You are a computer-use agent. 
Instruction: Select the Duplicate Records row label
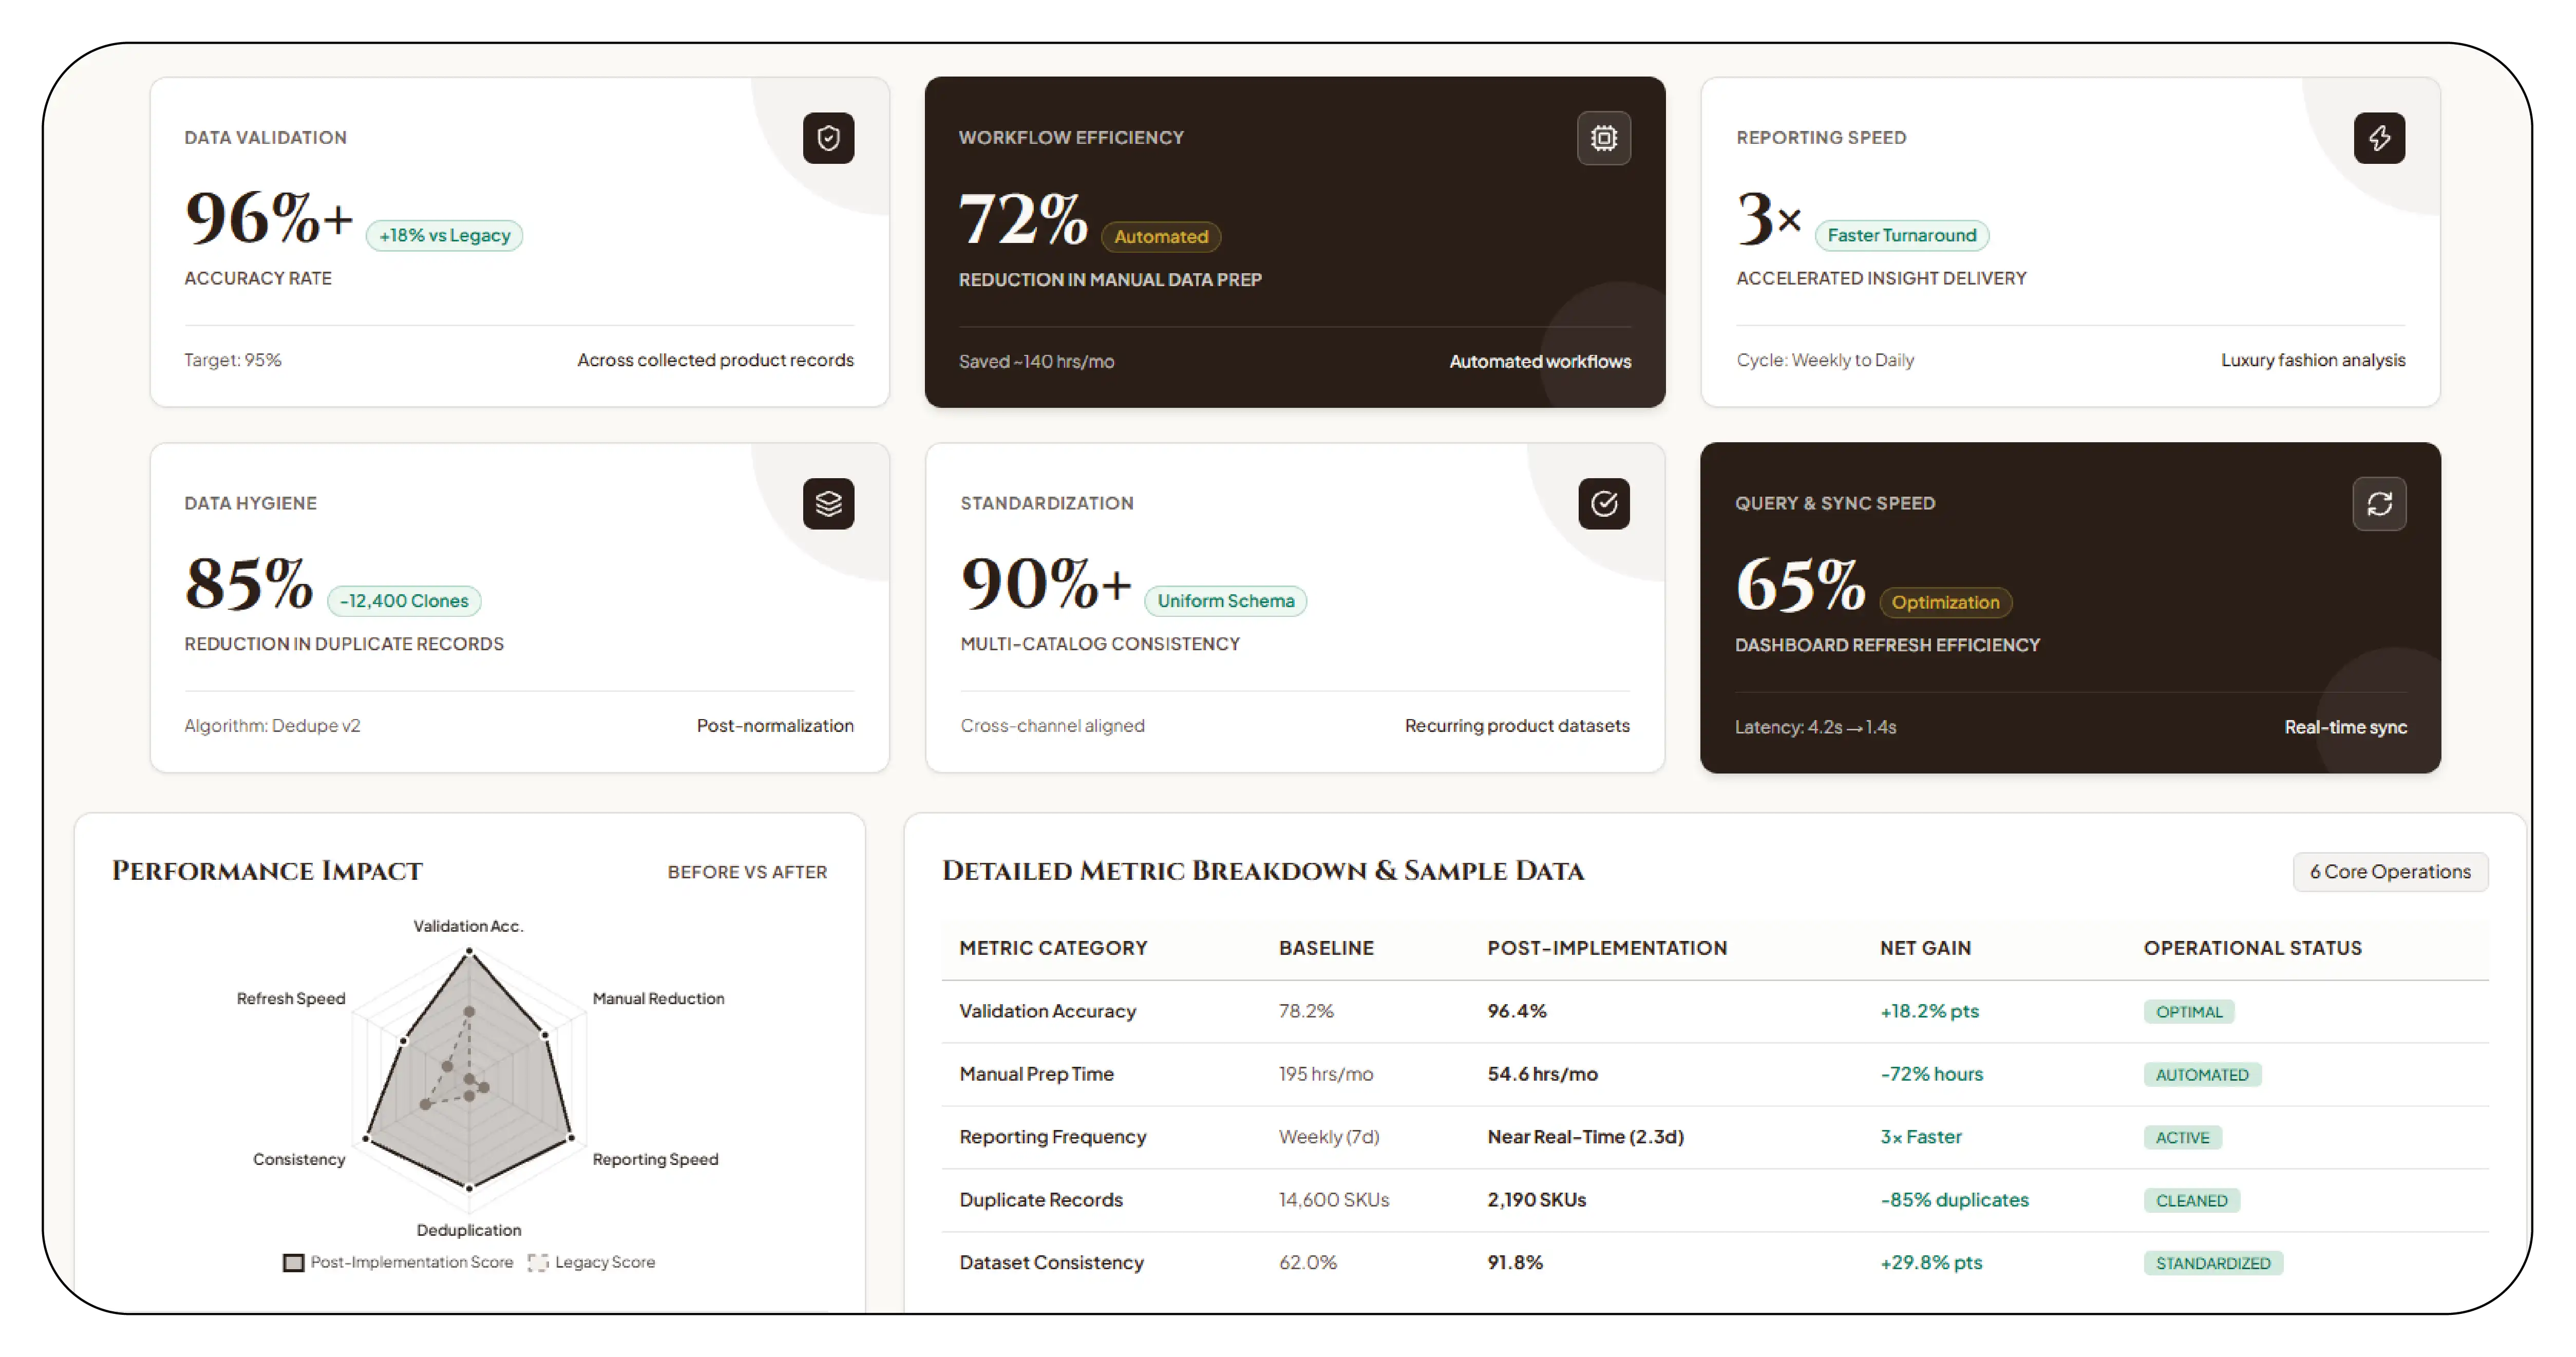pos(1041,1200)
